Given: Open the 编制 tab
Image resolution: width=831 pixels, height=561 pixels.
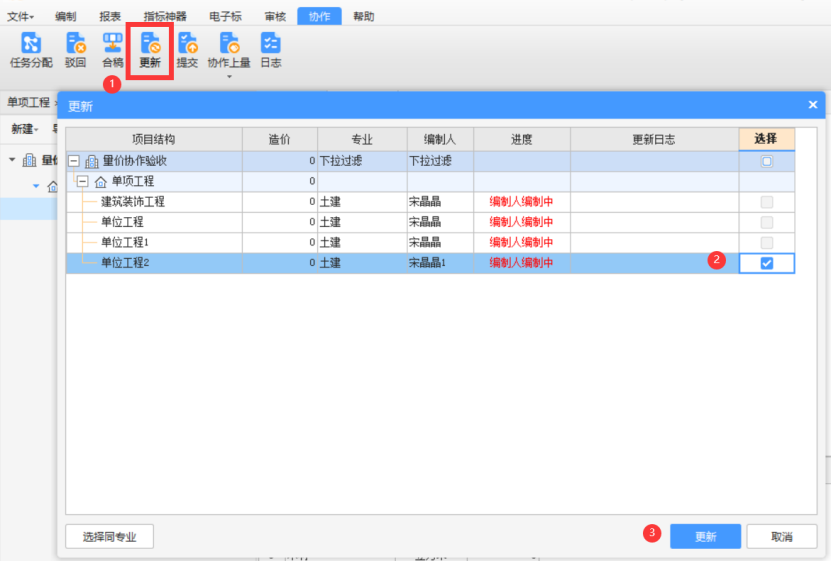Looking at the screenshot, I should (66, 16).
